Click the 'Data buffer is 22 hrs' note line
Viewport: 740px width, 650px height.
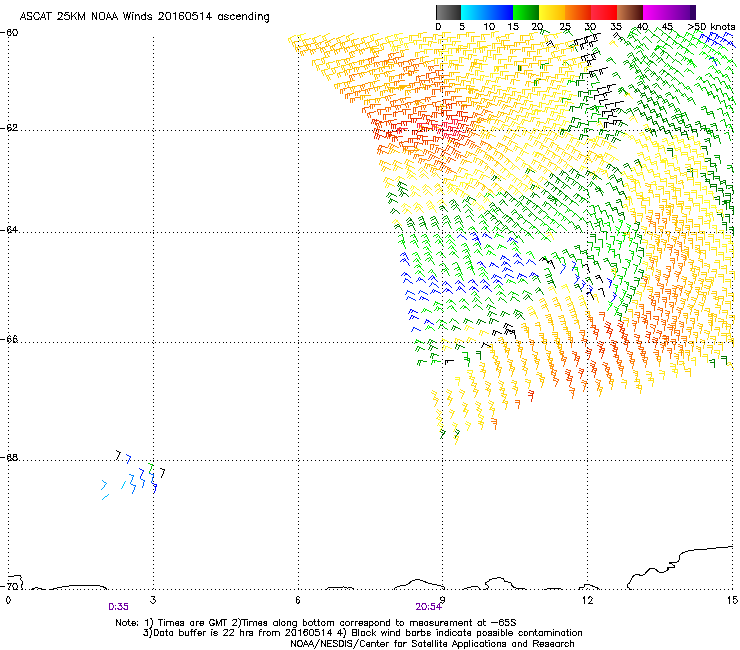[362, 633]
